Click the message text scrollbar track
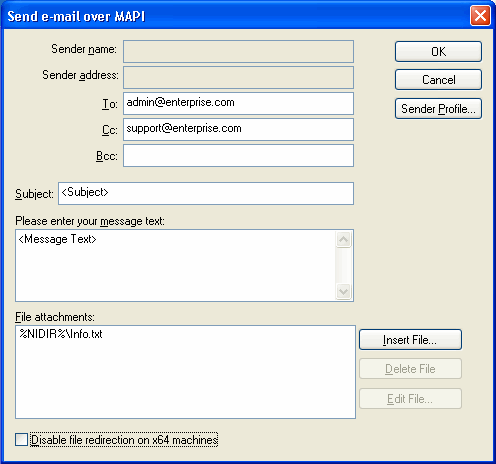The image size is (496, 464). click(x=343, y=266)
